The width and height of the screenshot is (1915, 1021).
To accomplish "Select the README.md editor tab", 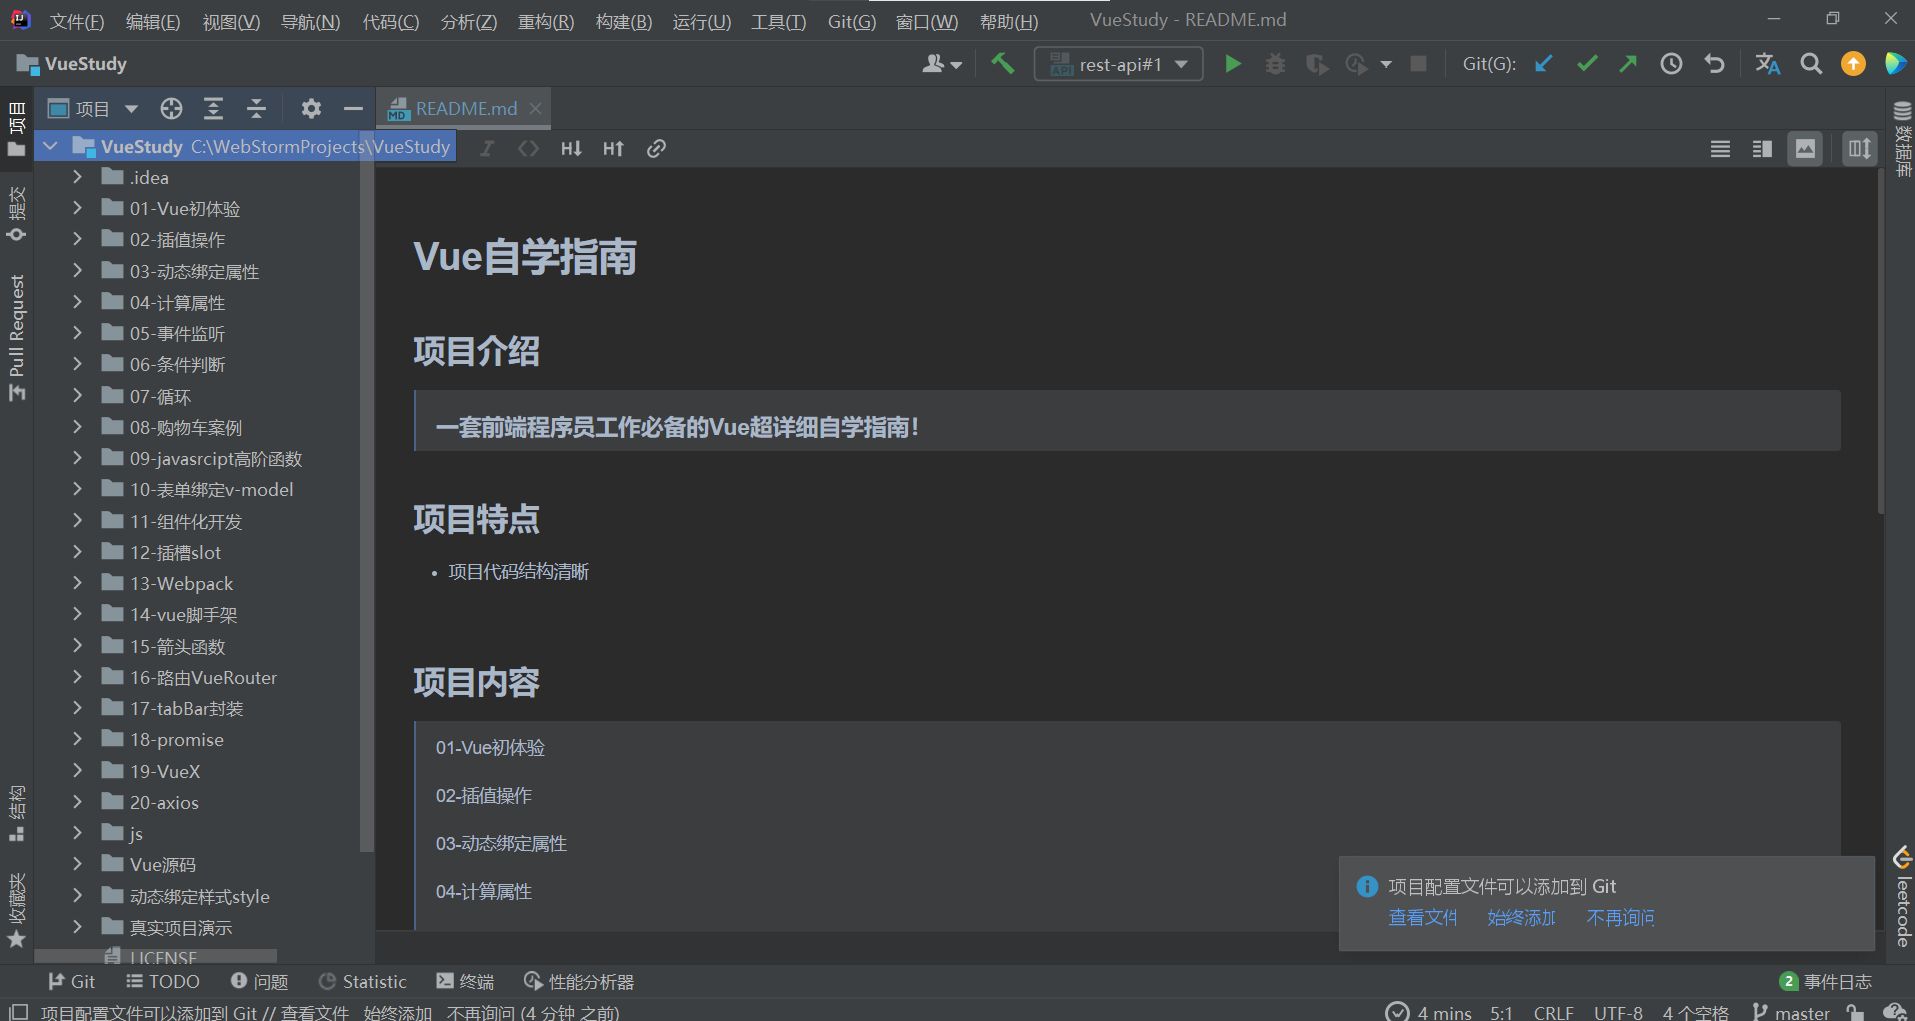I will [x=465, y=108].
